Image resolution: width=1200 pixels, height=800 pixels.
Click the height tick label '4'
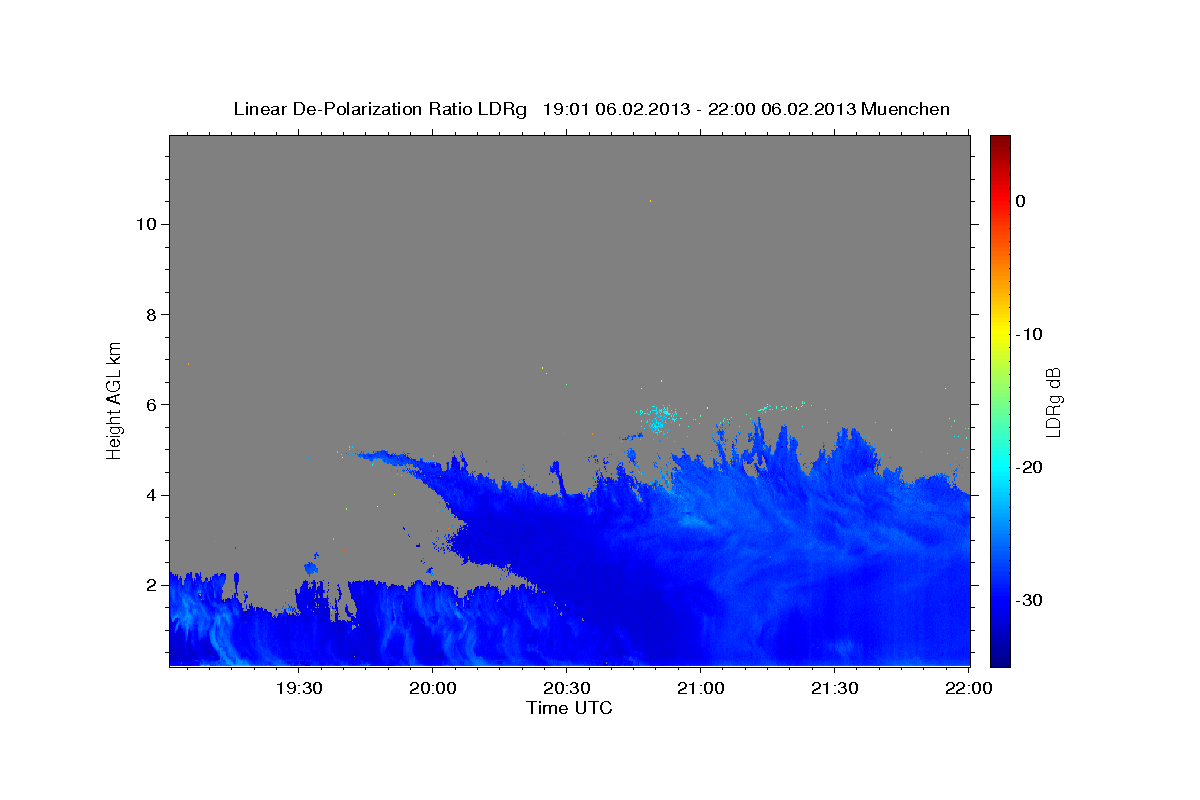click(150, 495)
